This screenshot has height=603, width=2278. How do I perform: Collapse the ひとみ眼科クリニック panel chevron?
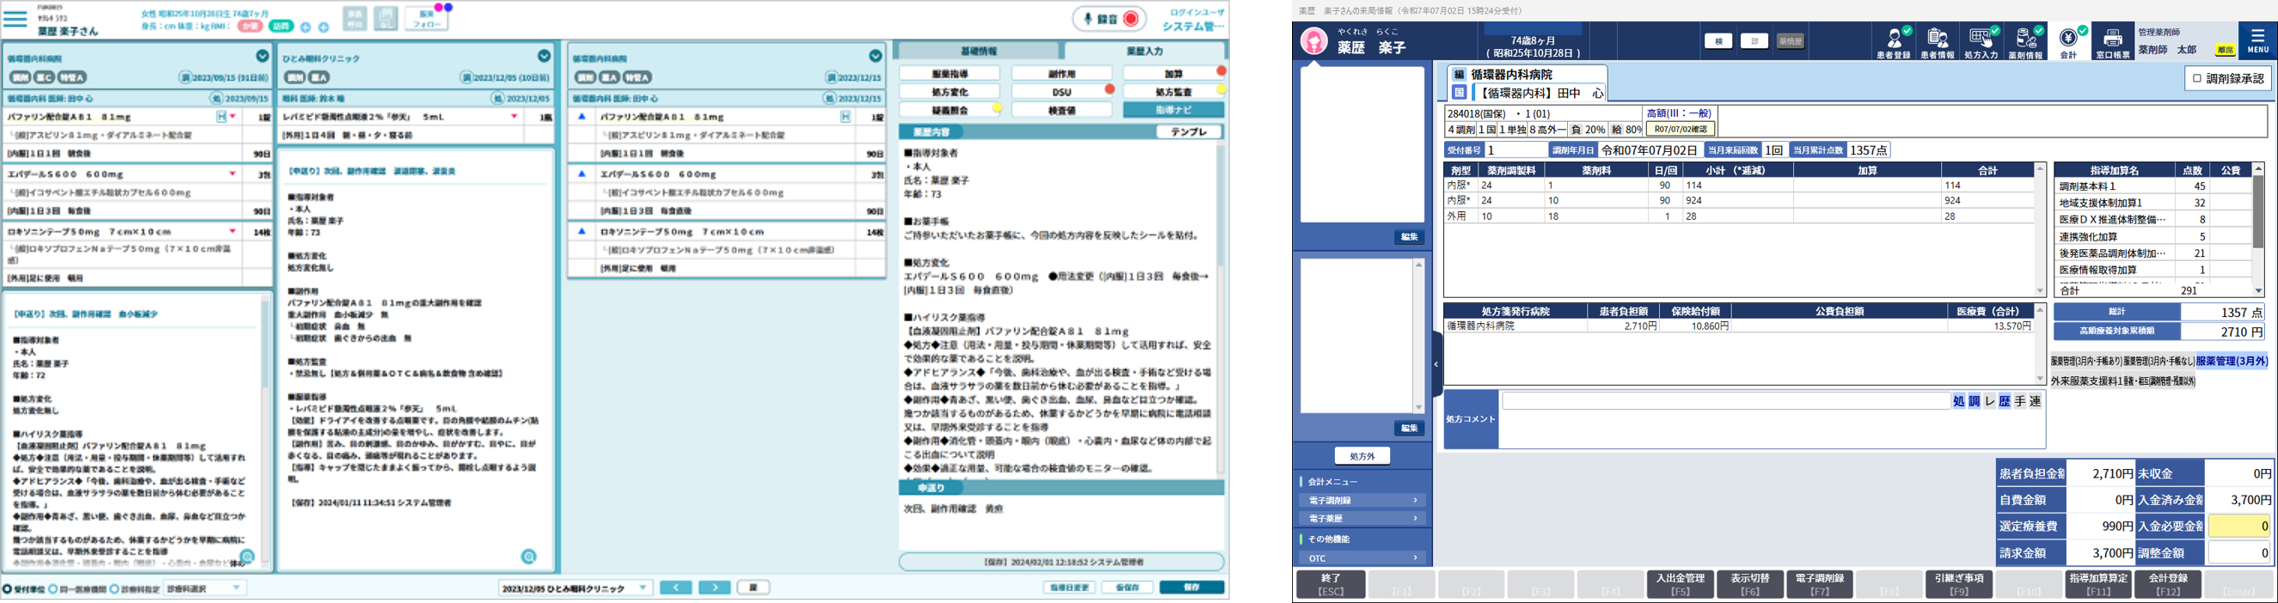544,56
